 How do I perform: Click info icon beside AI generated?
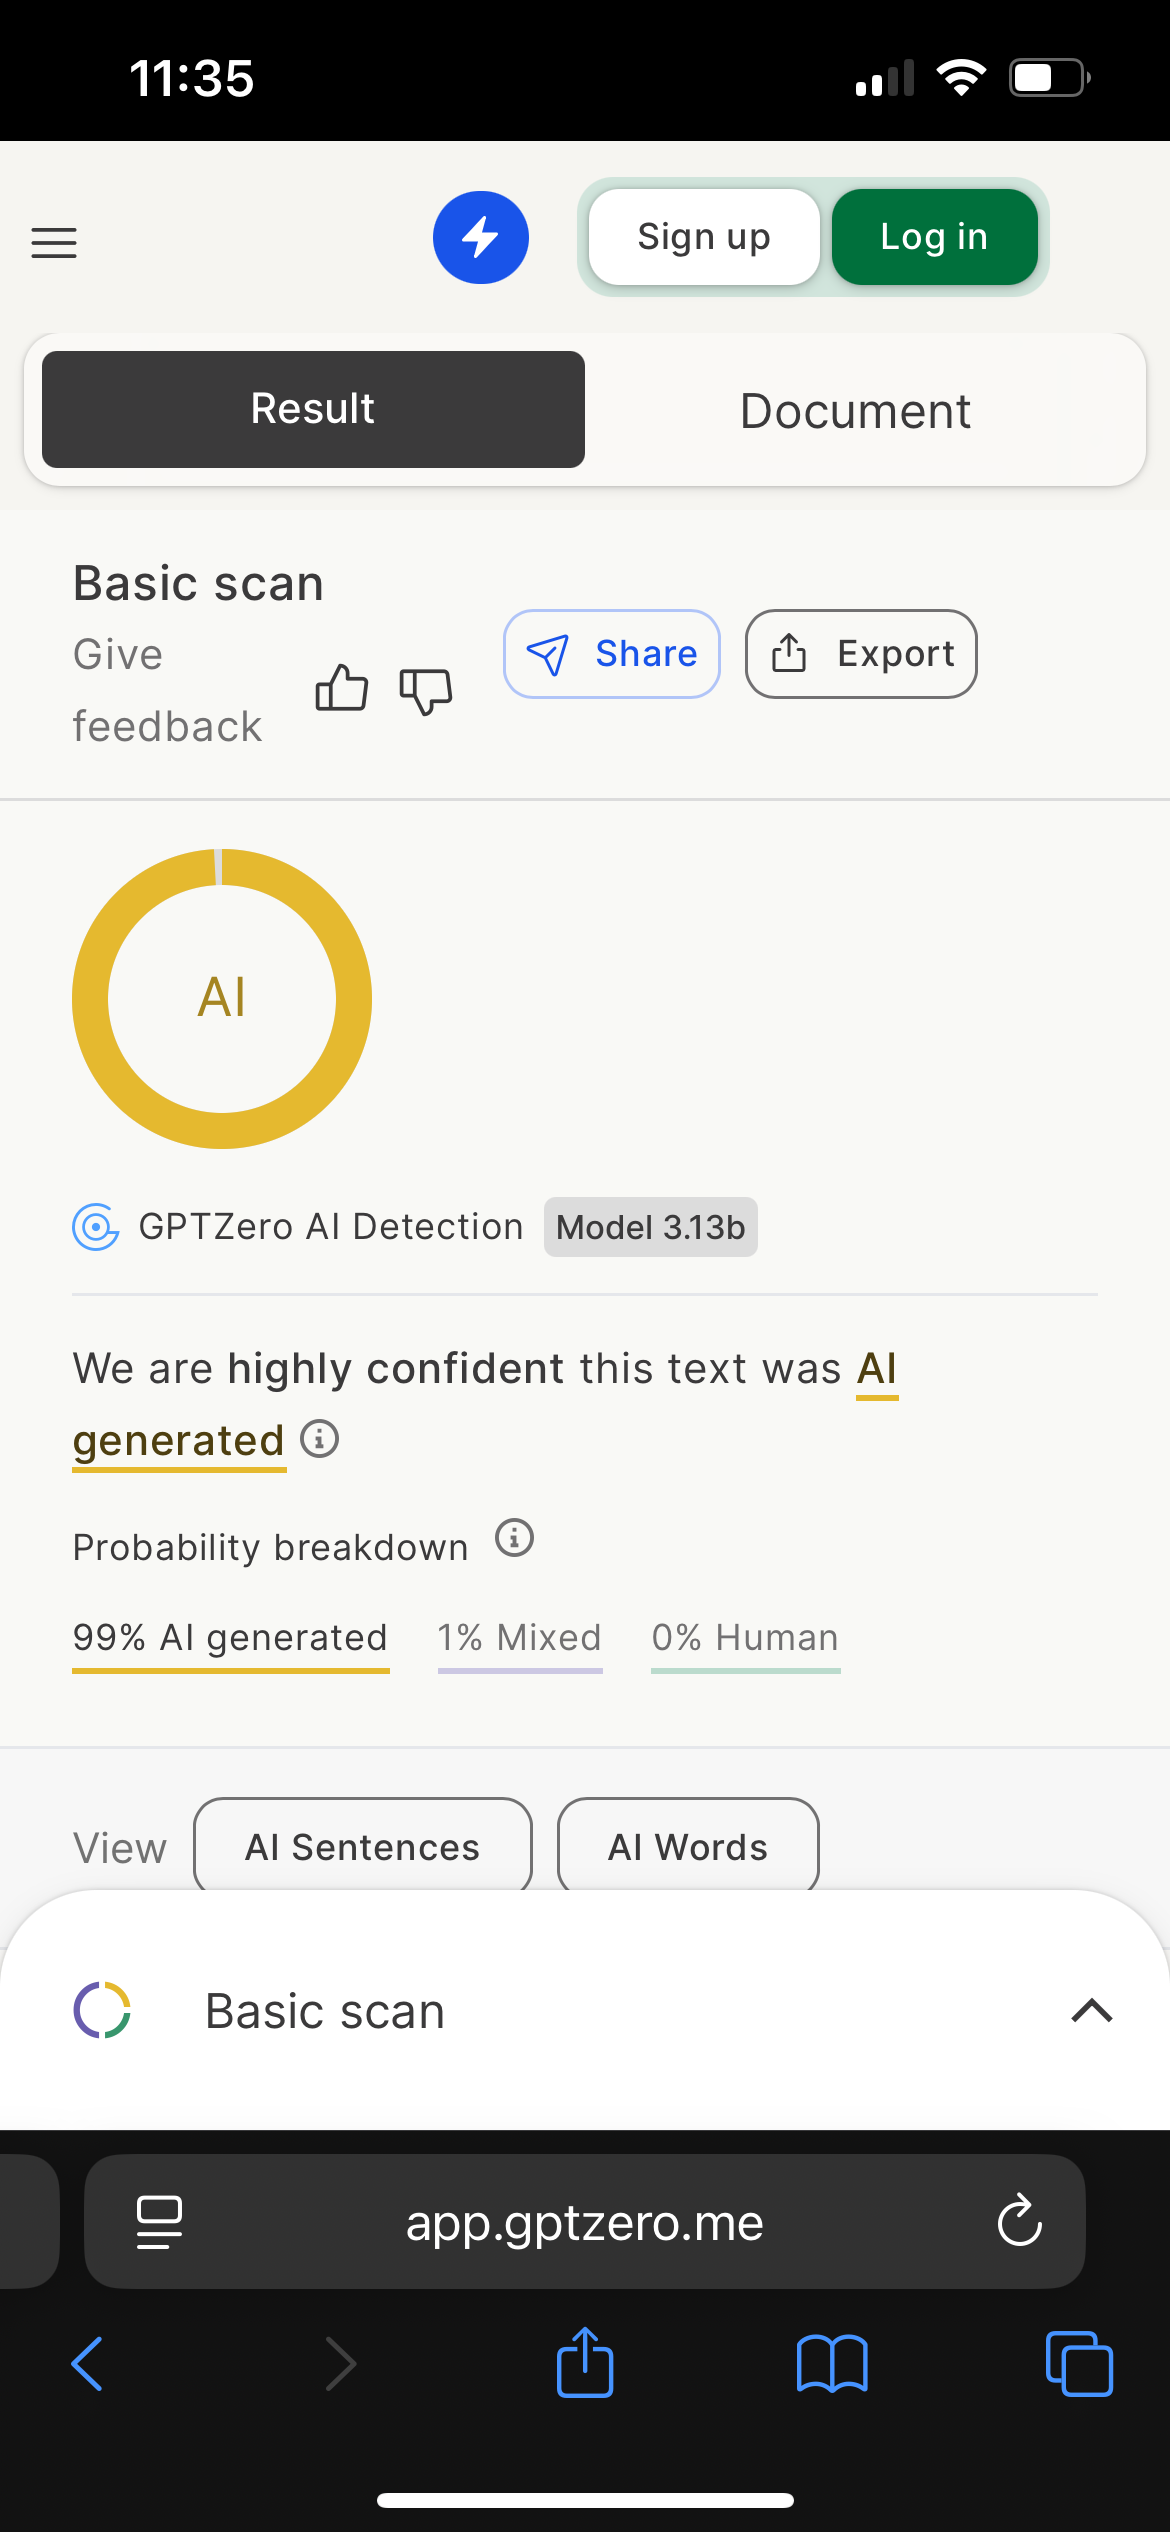320,1439
